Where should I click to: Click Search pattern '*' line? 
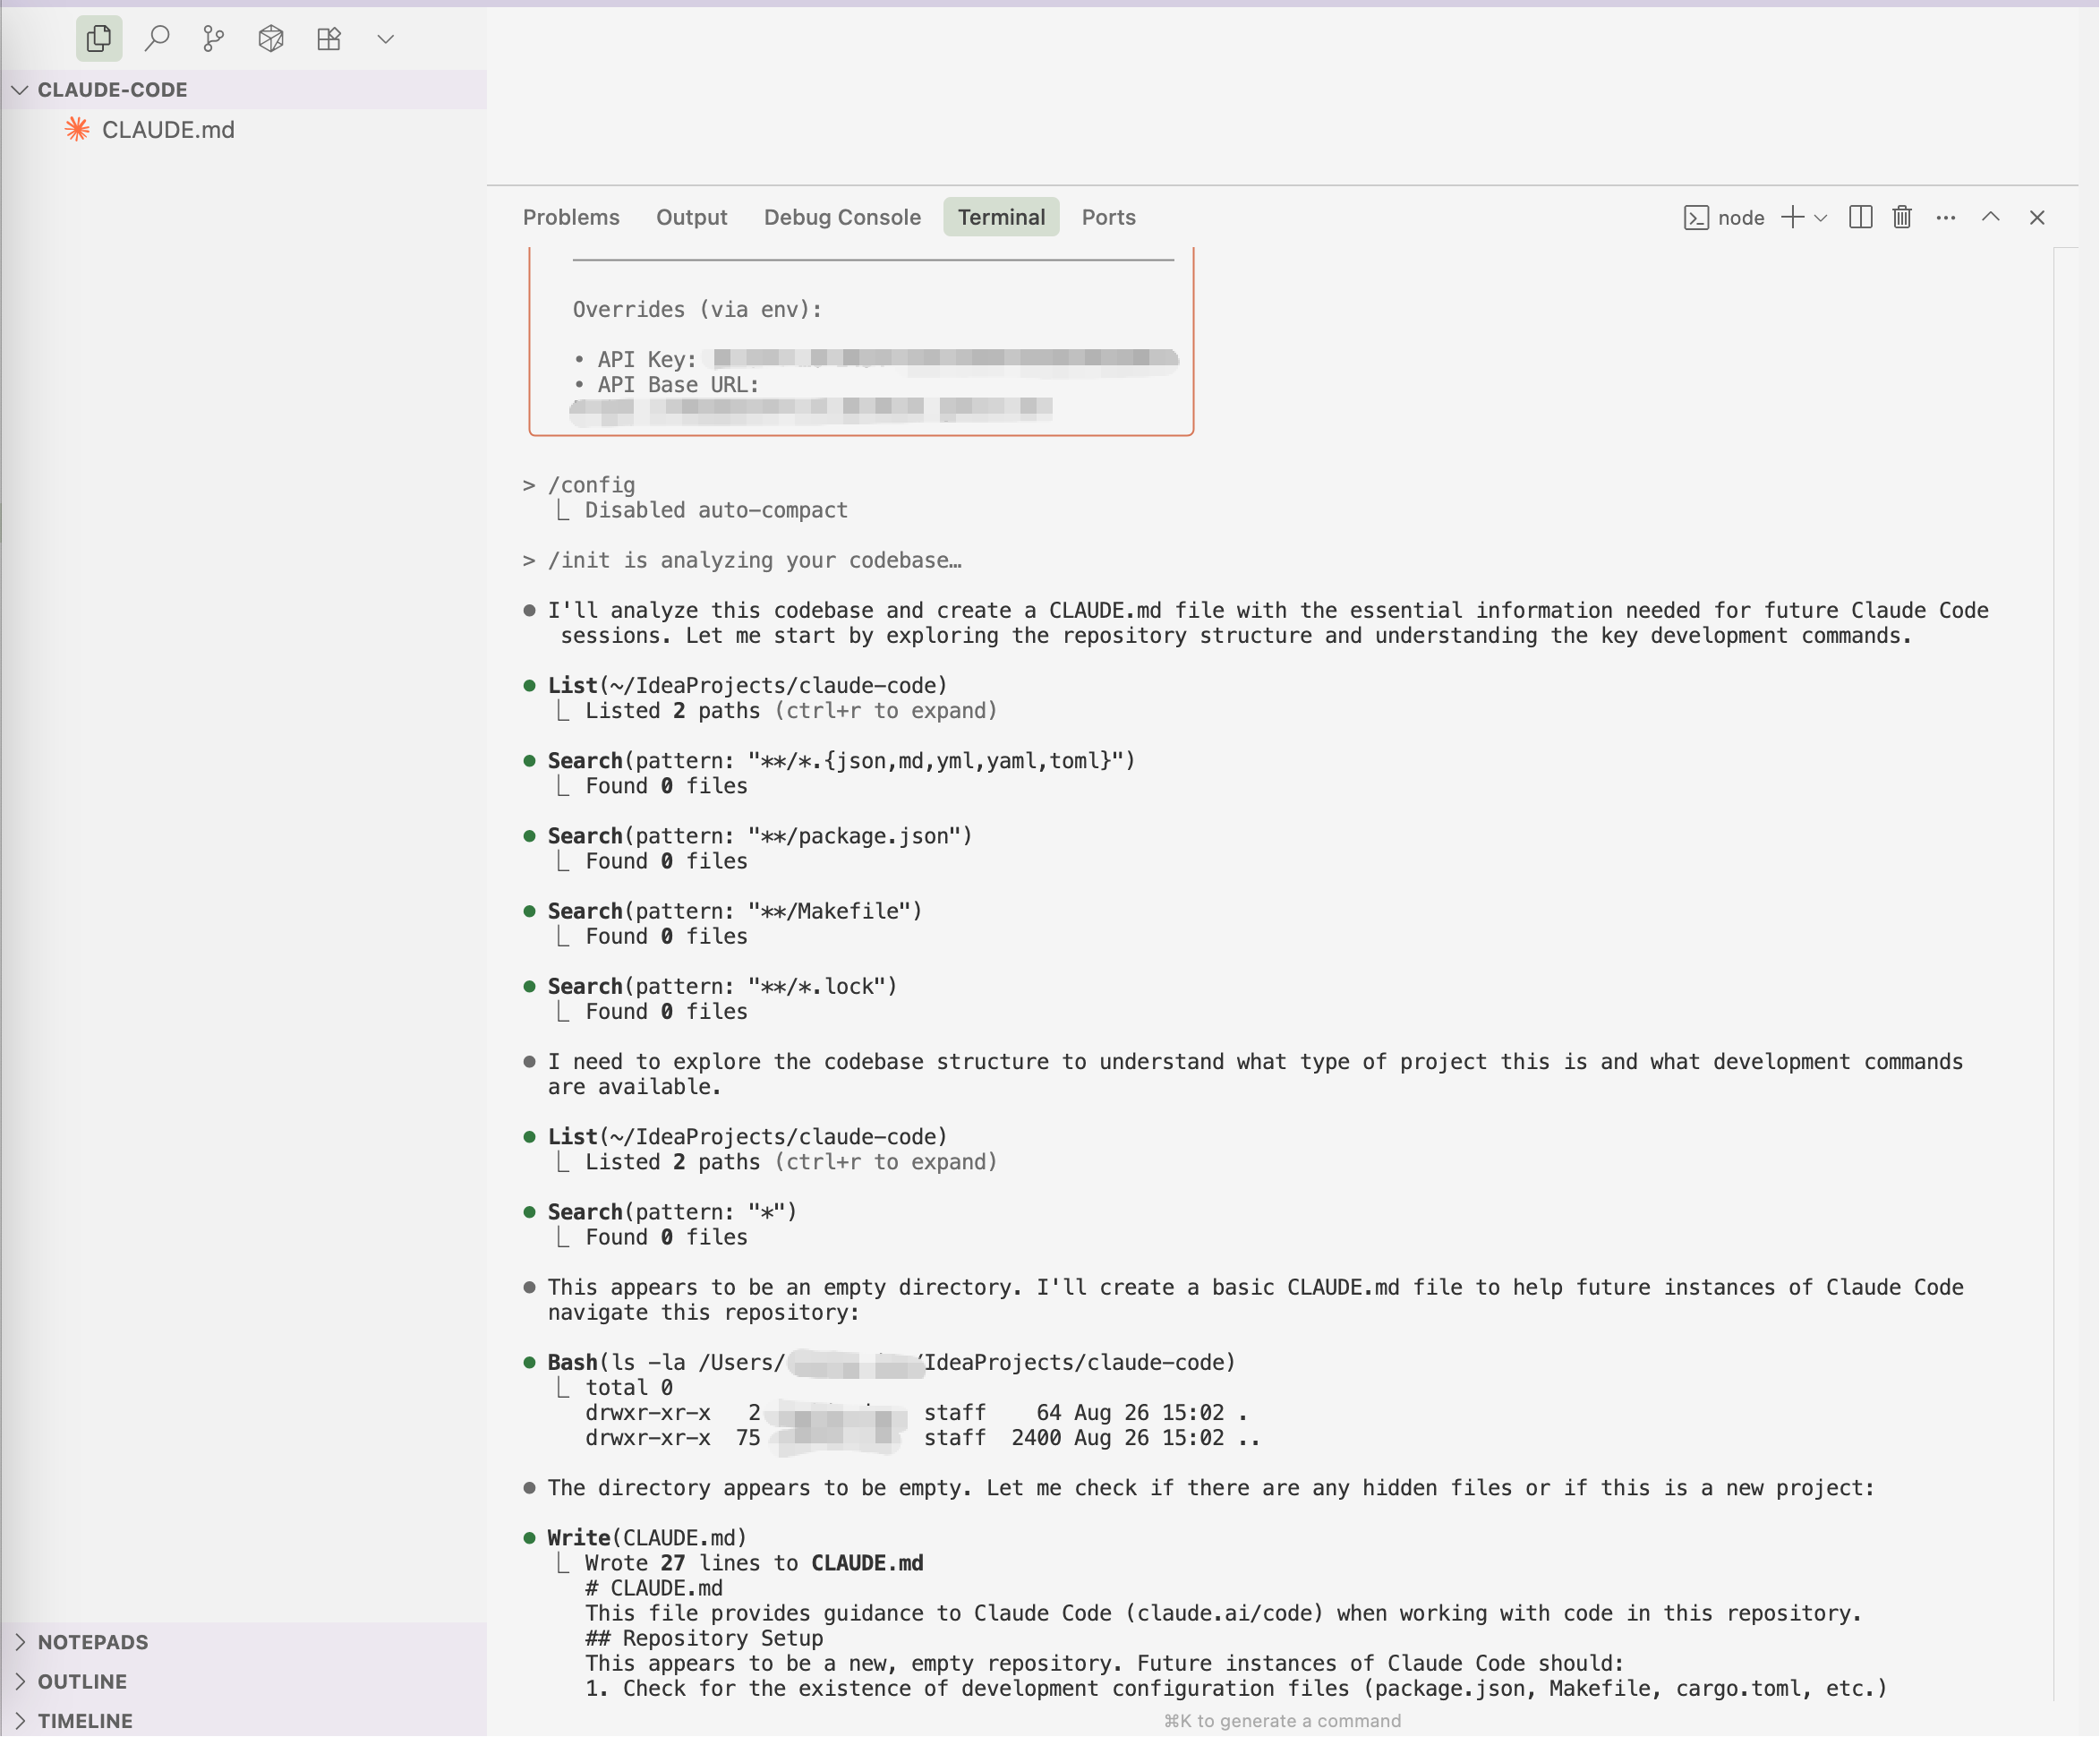(672, 1212)
